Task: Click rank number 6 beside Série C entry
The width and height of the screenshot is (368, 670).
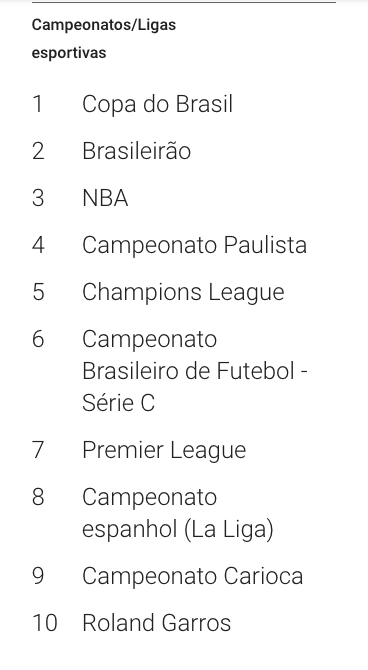Action: point(38,339)
